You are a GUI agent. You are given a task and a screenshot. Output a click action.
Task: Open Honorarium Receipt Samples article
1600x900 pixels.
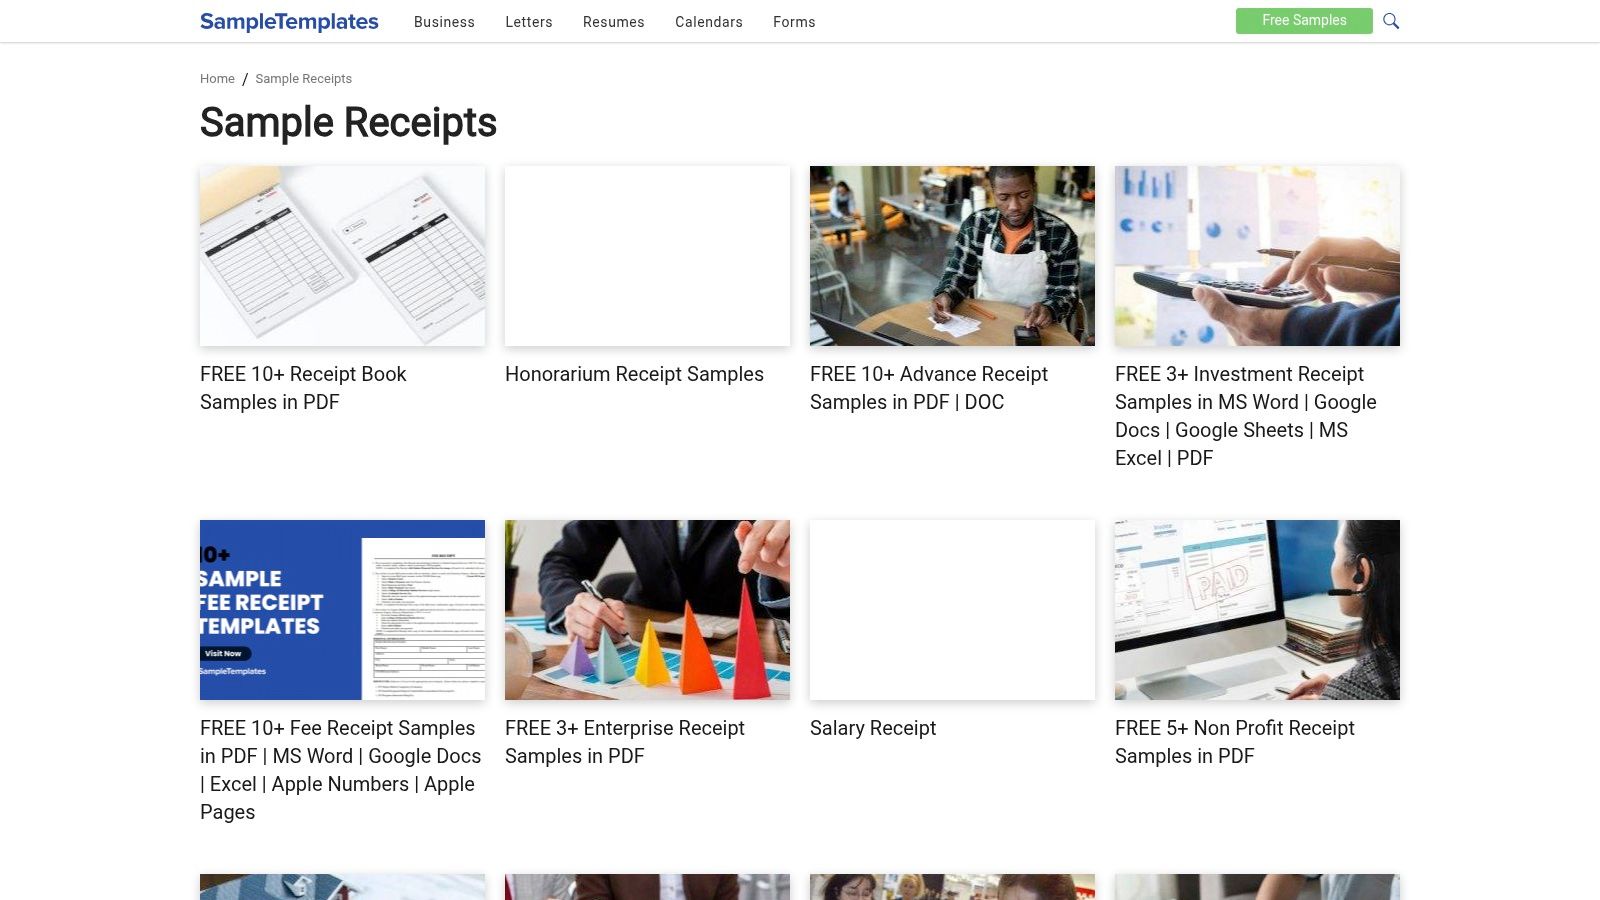coord(634,374)
